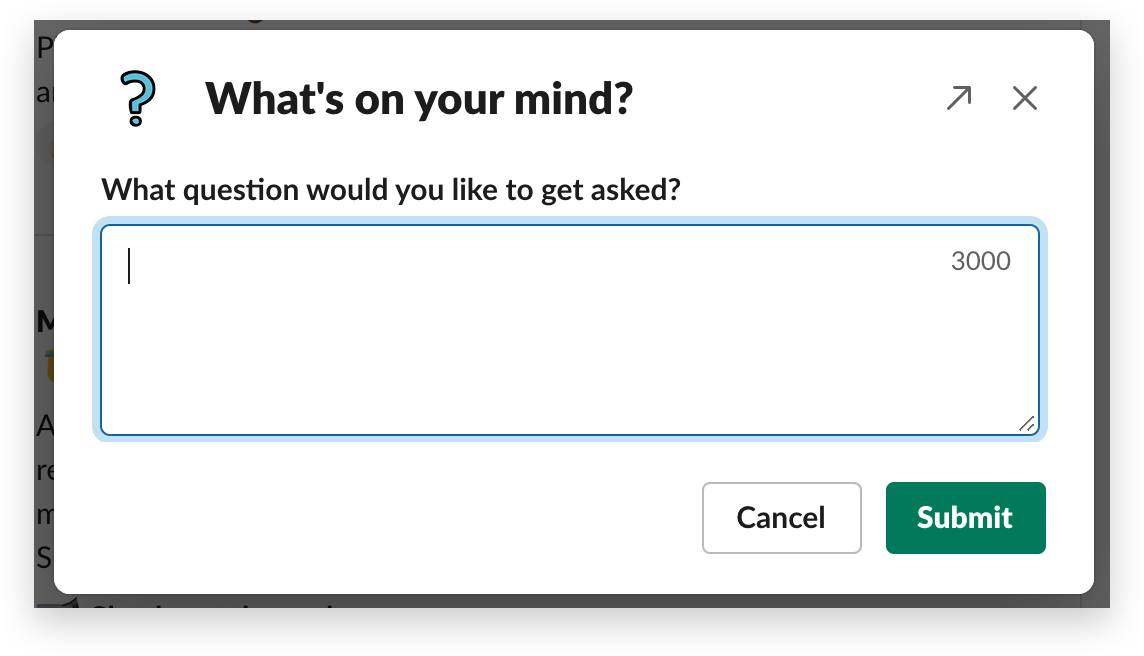Viewport: 1144px width, 656px height.
Task: Choose Cancel in the dialog footer
Action: tap(781, 518)
